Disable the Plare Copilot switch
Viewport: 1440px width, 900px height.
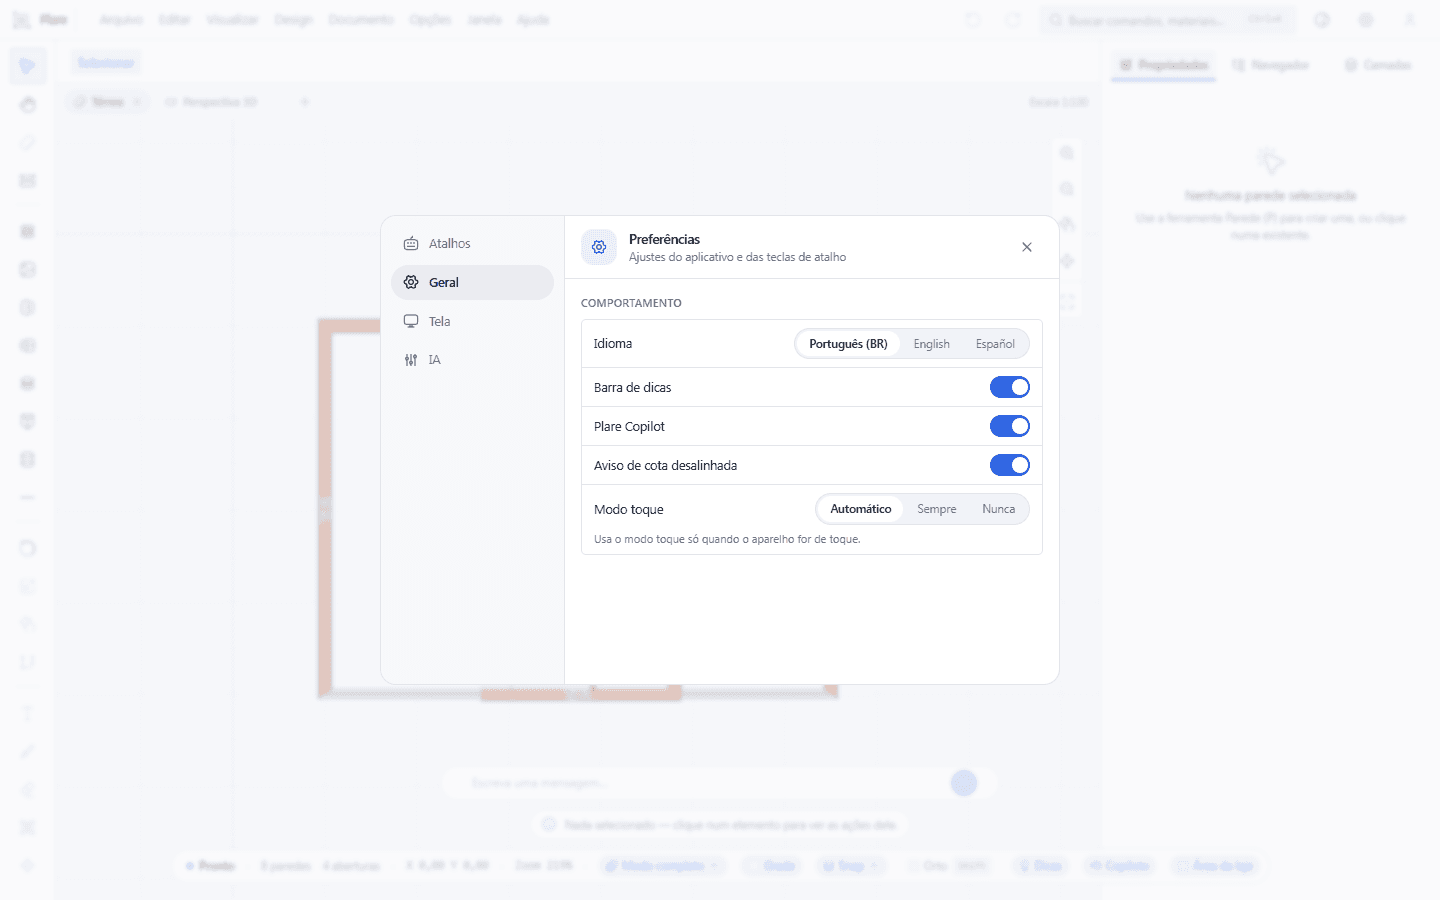click(x=1010, y=426)
